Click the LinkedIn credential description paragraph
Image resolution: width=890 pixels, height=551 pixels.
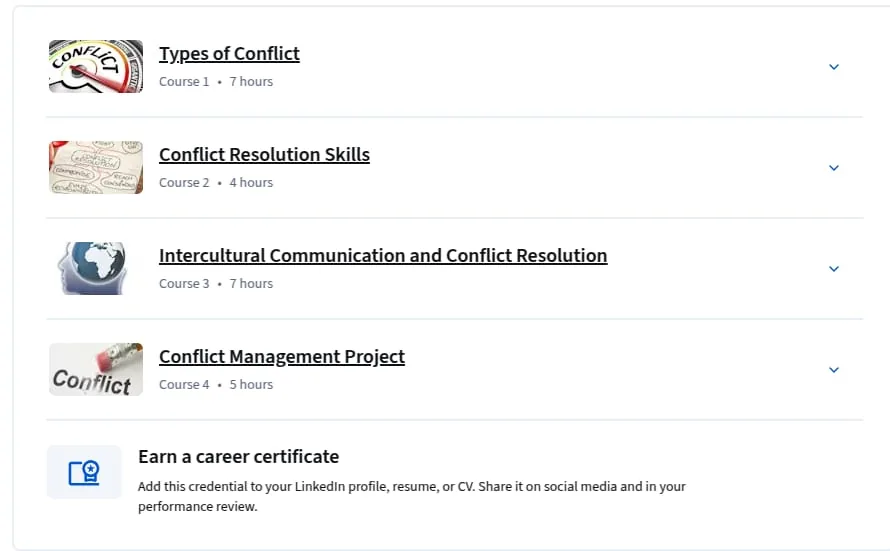click(x=412, y=497)
